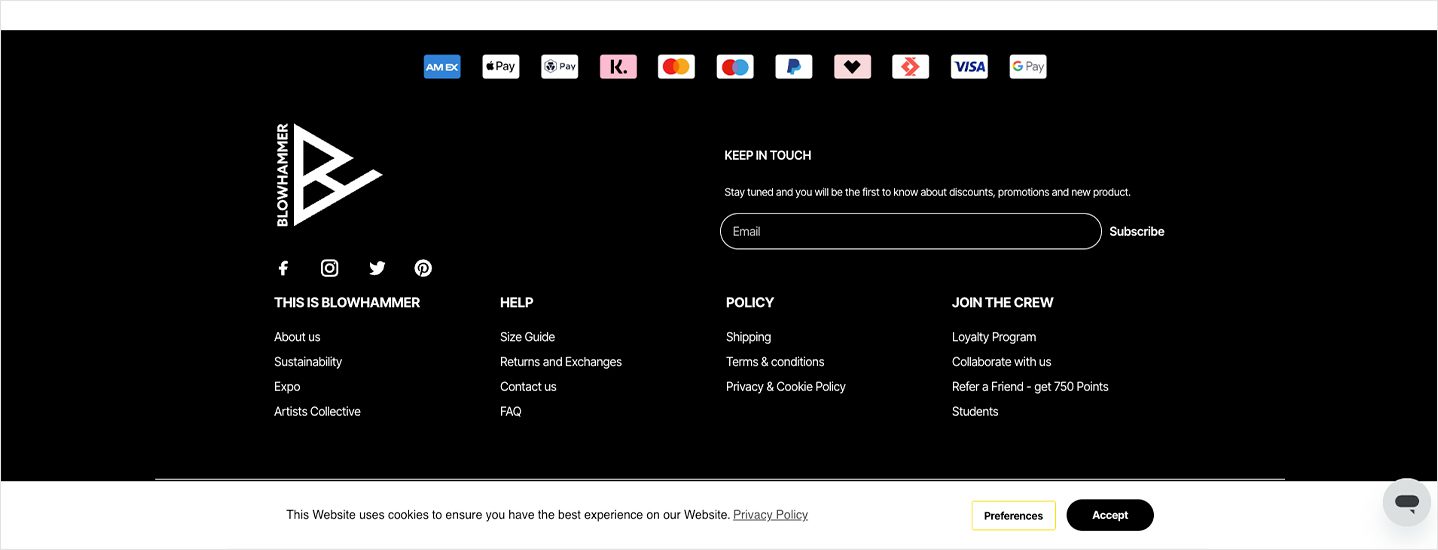Click the pink Klarna payment icon
This screenshot has height=550, width=1438.
point(618,67)
